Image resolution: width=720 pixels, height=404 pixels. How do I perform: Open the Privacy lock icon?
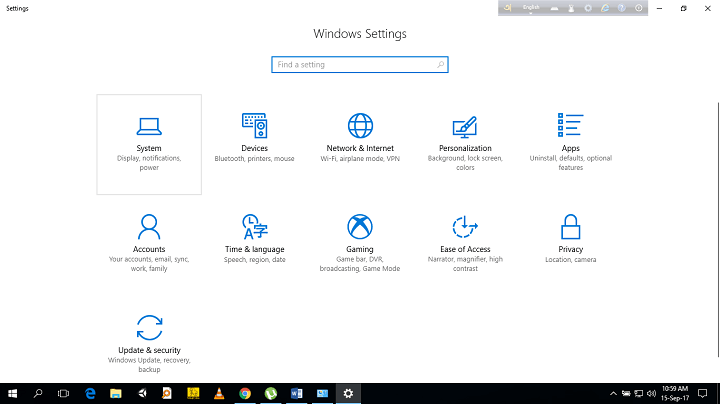[x=570, y=227]
